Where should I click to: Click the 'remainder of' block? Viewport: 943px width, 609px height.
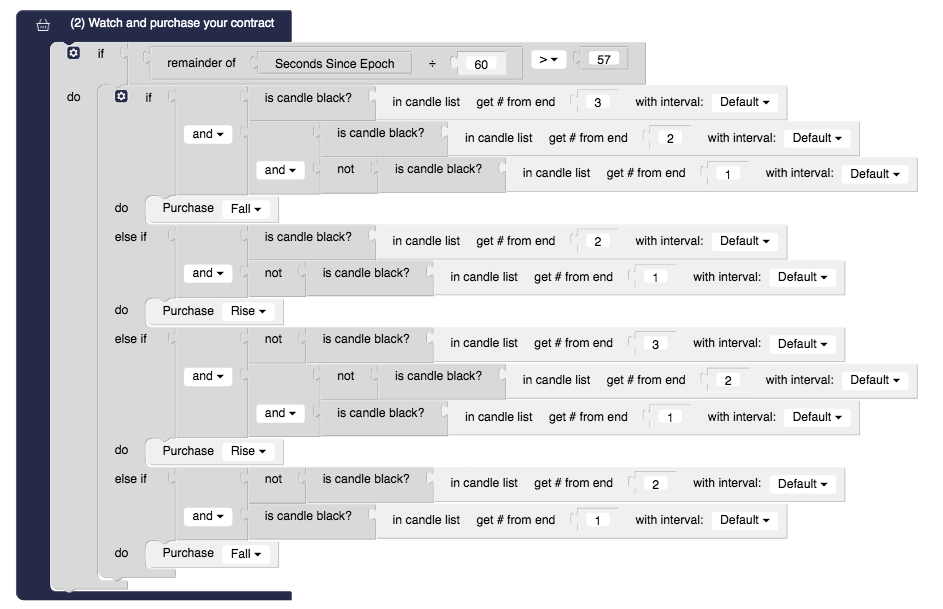[x=204, y=62]
